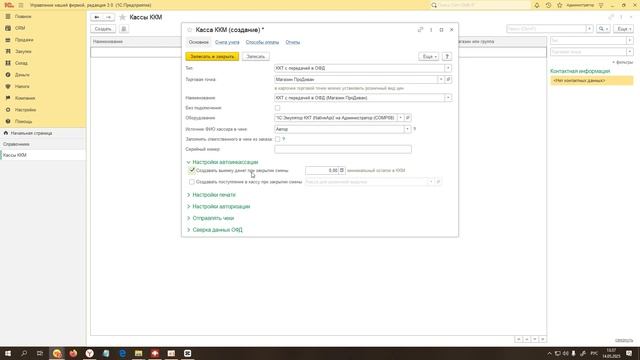This screenshot has height=360, width=640.
Task: Enable Создавать поступление в кассу при закрытии смены
Action: (x=191, y=182)
